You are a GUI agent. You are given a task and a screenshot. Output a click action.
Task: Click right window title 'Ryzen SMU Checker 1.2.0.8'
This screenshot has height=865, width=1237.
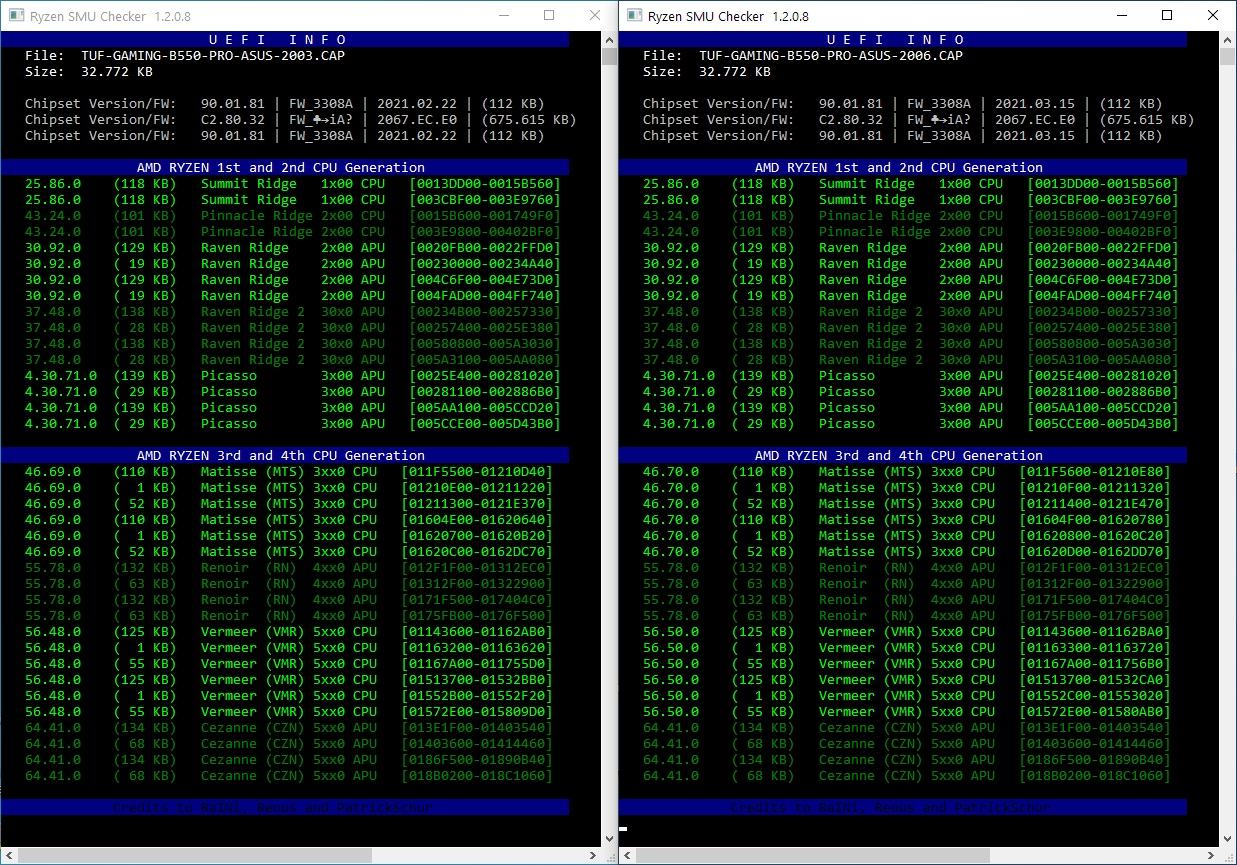tap(729, 16)
